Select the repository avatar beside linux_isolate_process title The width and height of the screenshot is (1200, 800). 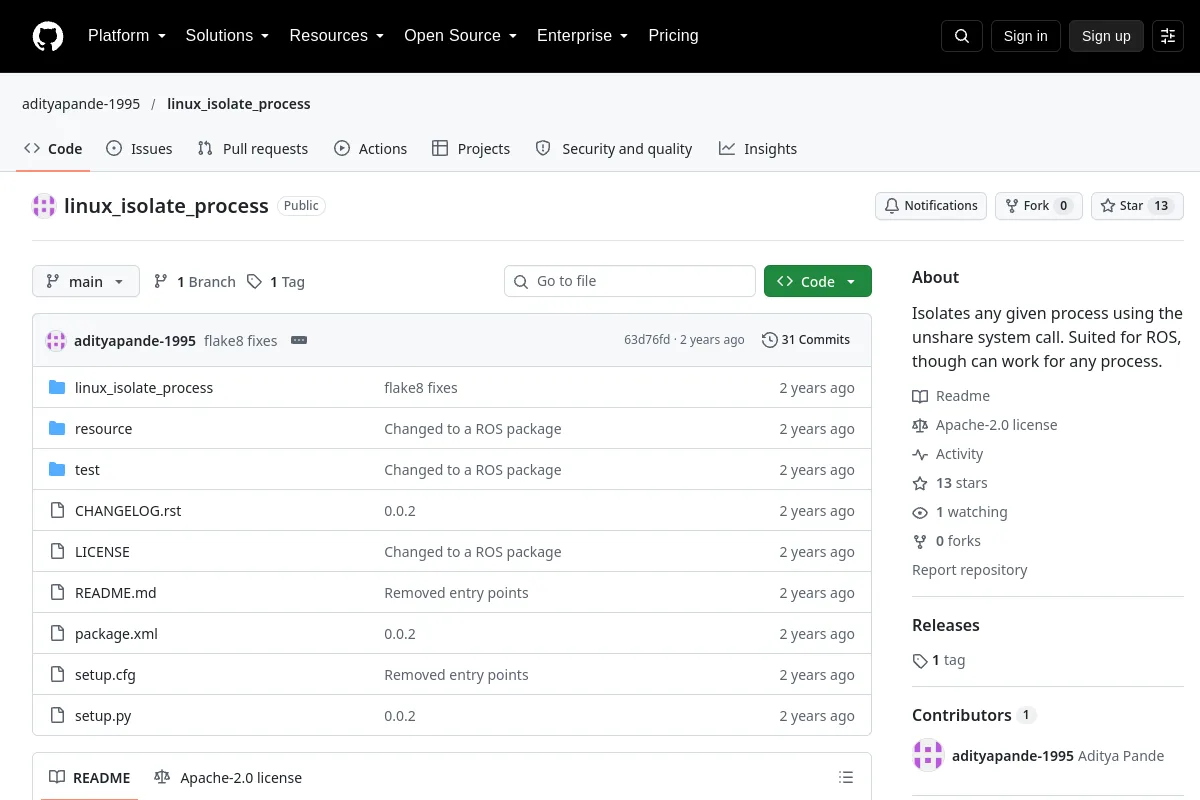[x=44, y=206]
